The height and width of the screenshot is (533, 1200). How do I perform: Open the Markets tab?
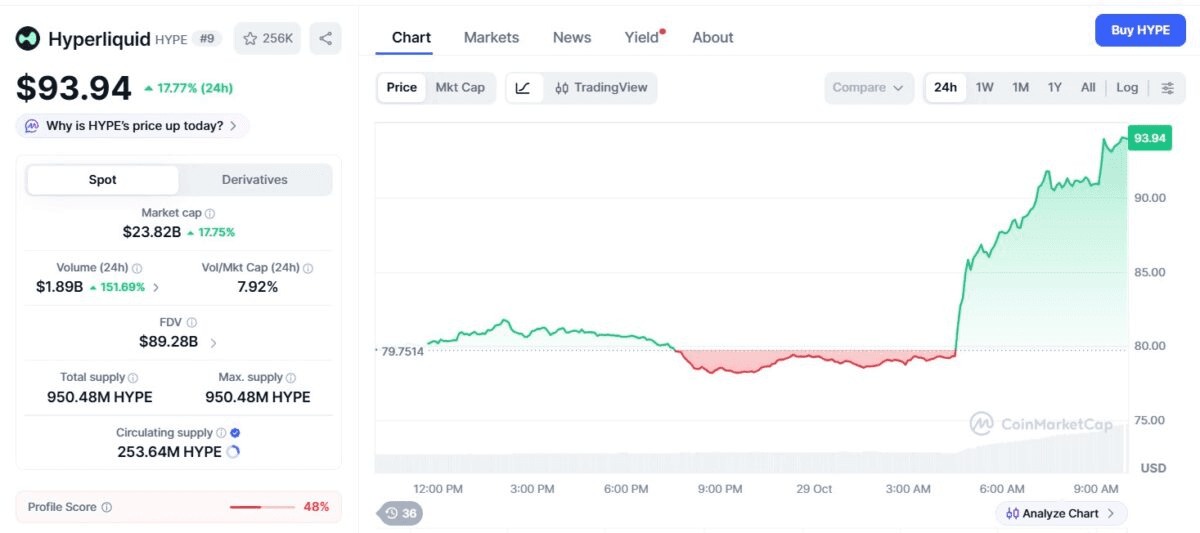pos(491,38)
